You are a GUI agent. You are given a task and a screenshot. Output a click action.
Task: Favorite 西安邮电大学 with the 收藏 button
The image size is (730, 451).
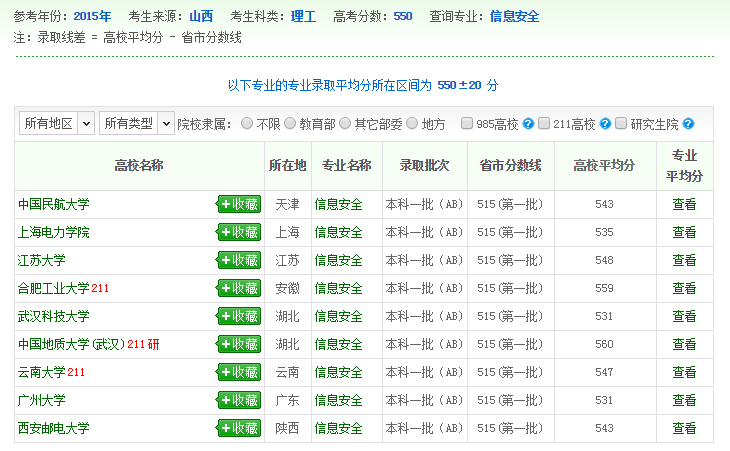(x=238, y=428)
